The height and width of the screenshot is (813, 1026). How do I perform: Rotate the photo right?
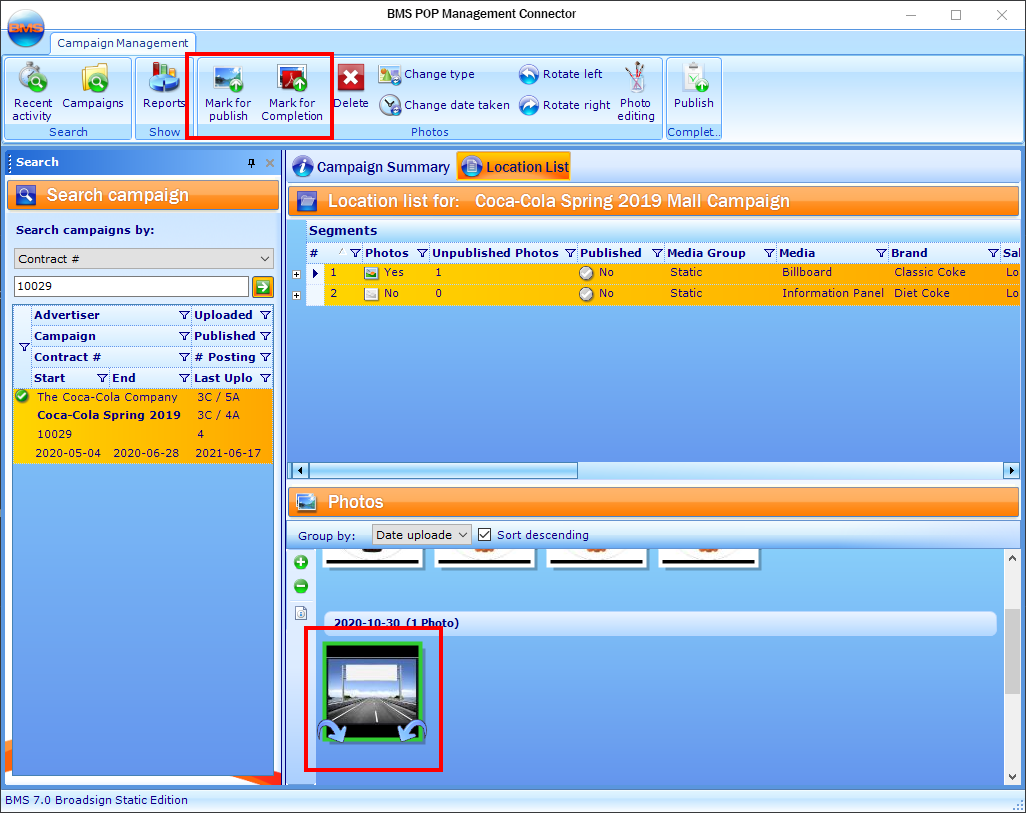coord(564,105)
